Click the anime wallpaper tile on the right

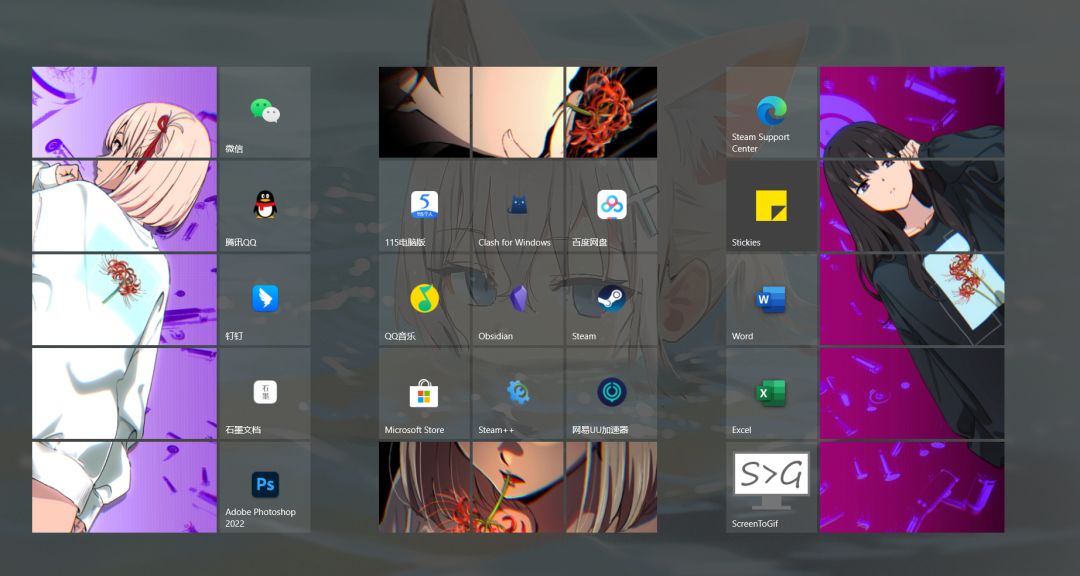click(x=910, y=300)
